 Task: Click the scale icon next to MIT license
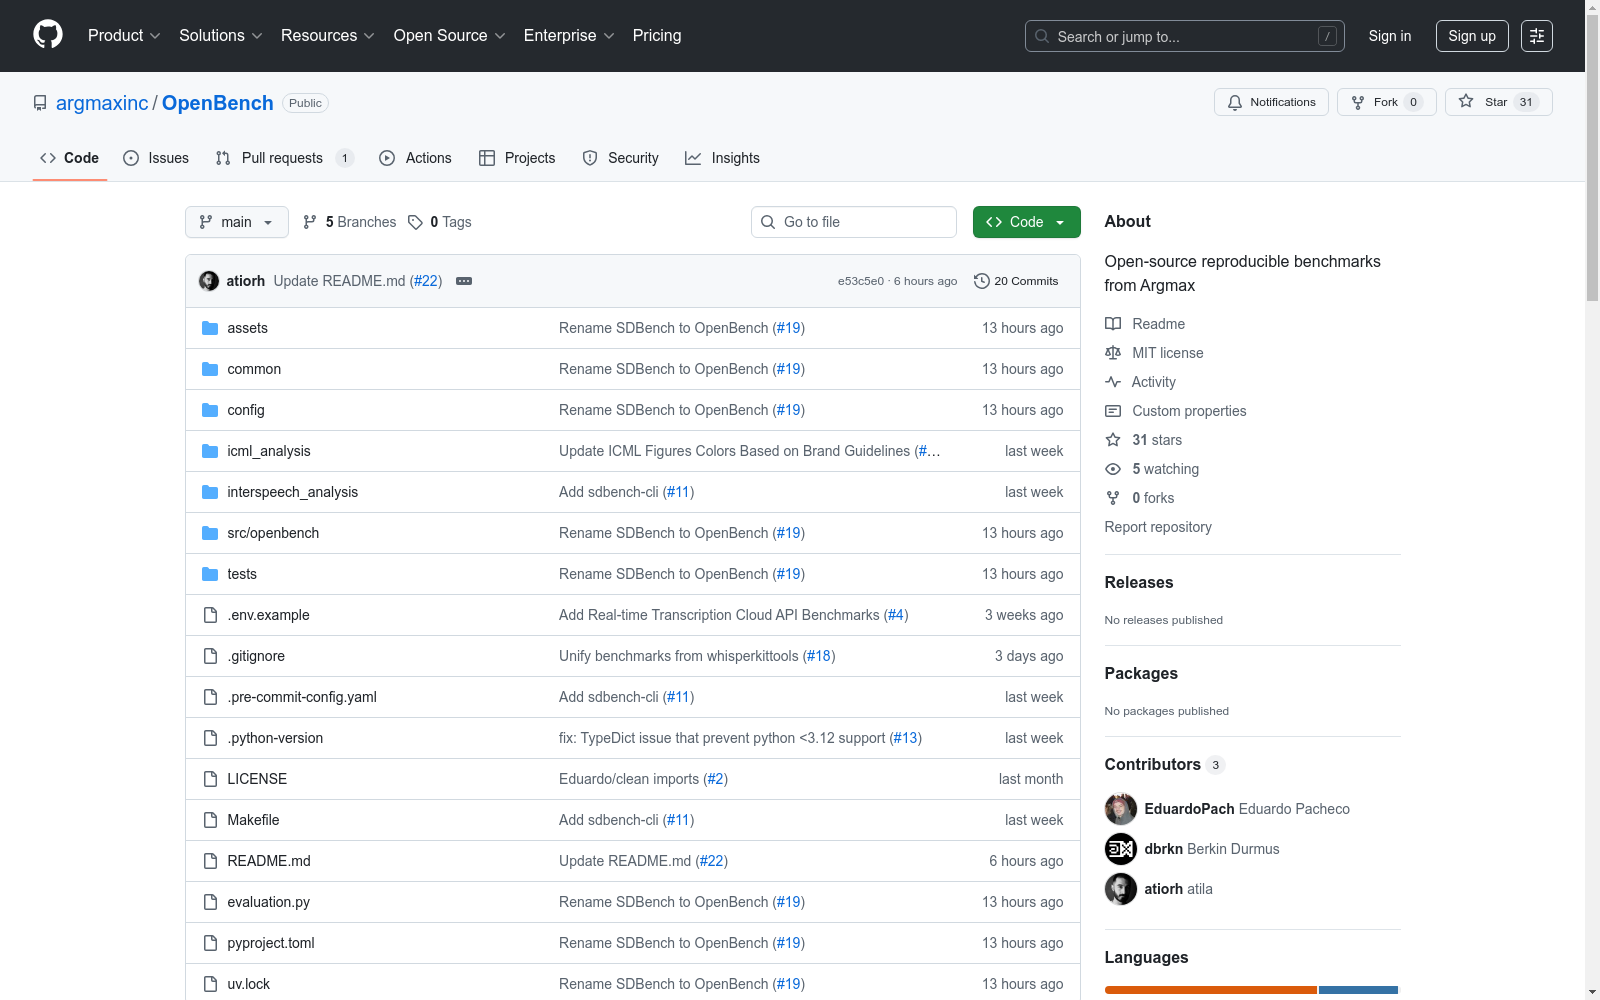(1113, 353)
